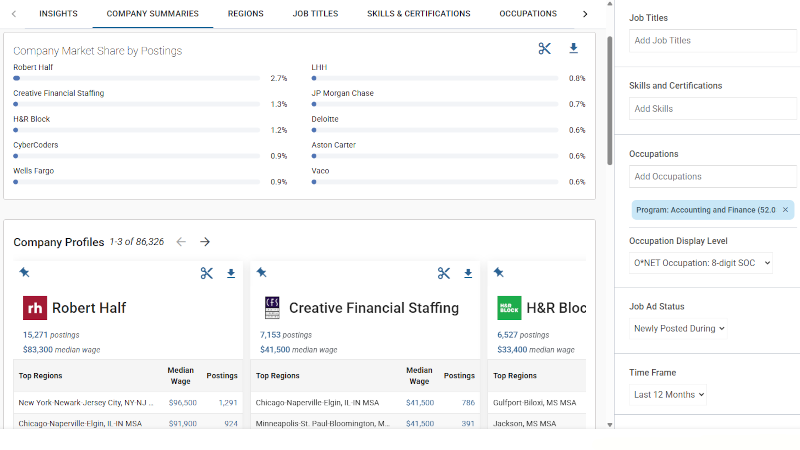Click Jackson, MS MSA region row
800x450 pixels.
[x=537, y=423]
